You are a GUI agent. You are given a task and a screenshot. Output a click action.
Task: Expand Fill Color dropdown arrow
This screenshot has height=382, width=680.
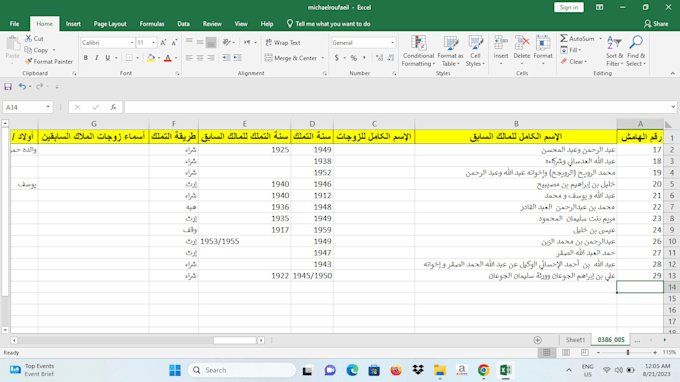point(159,58)
